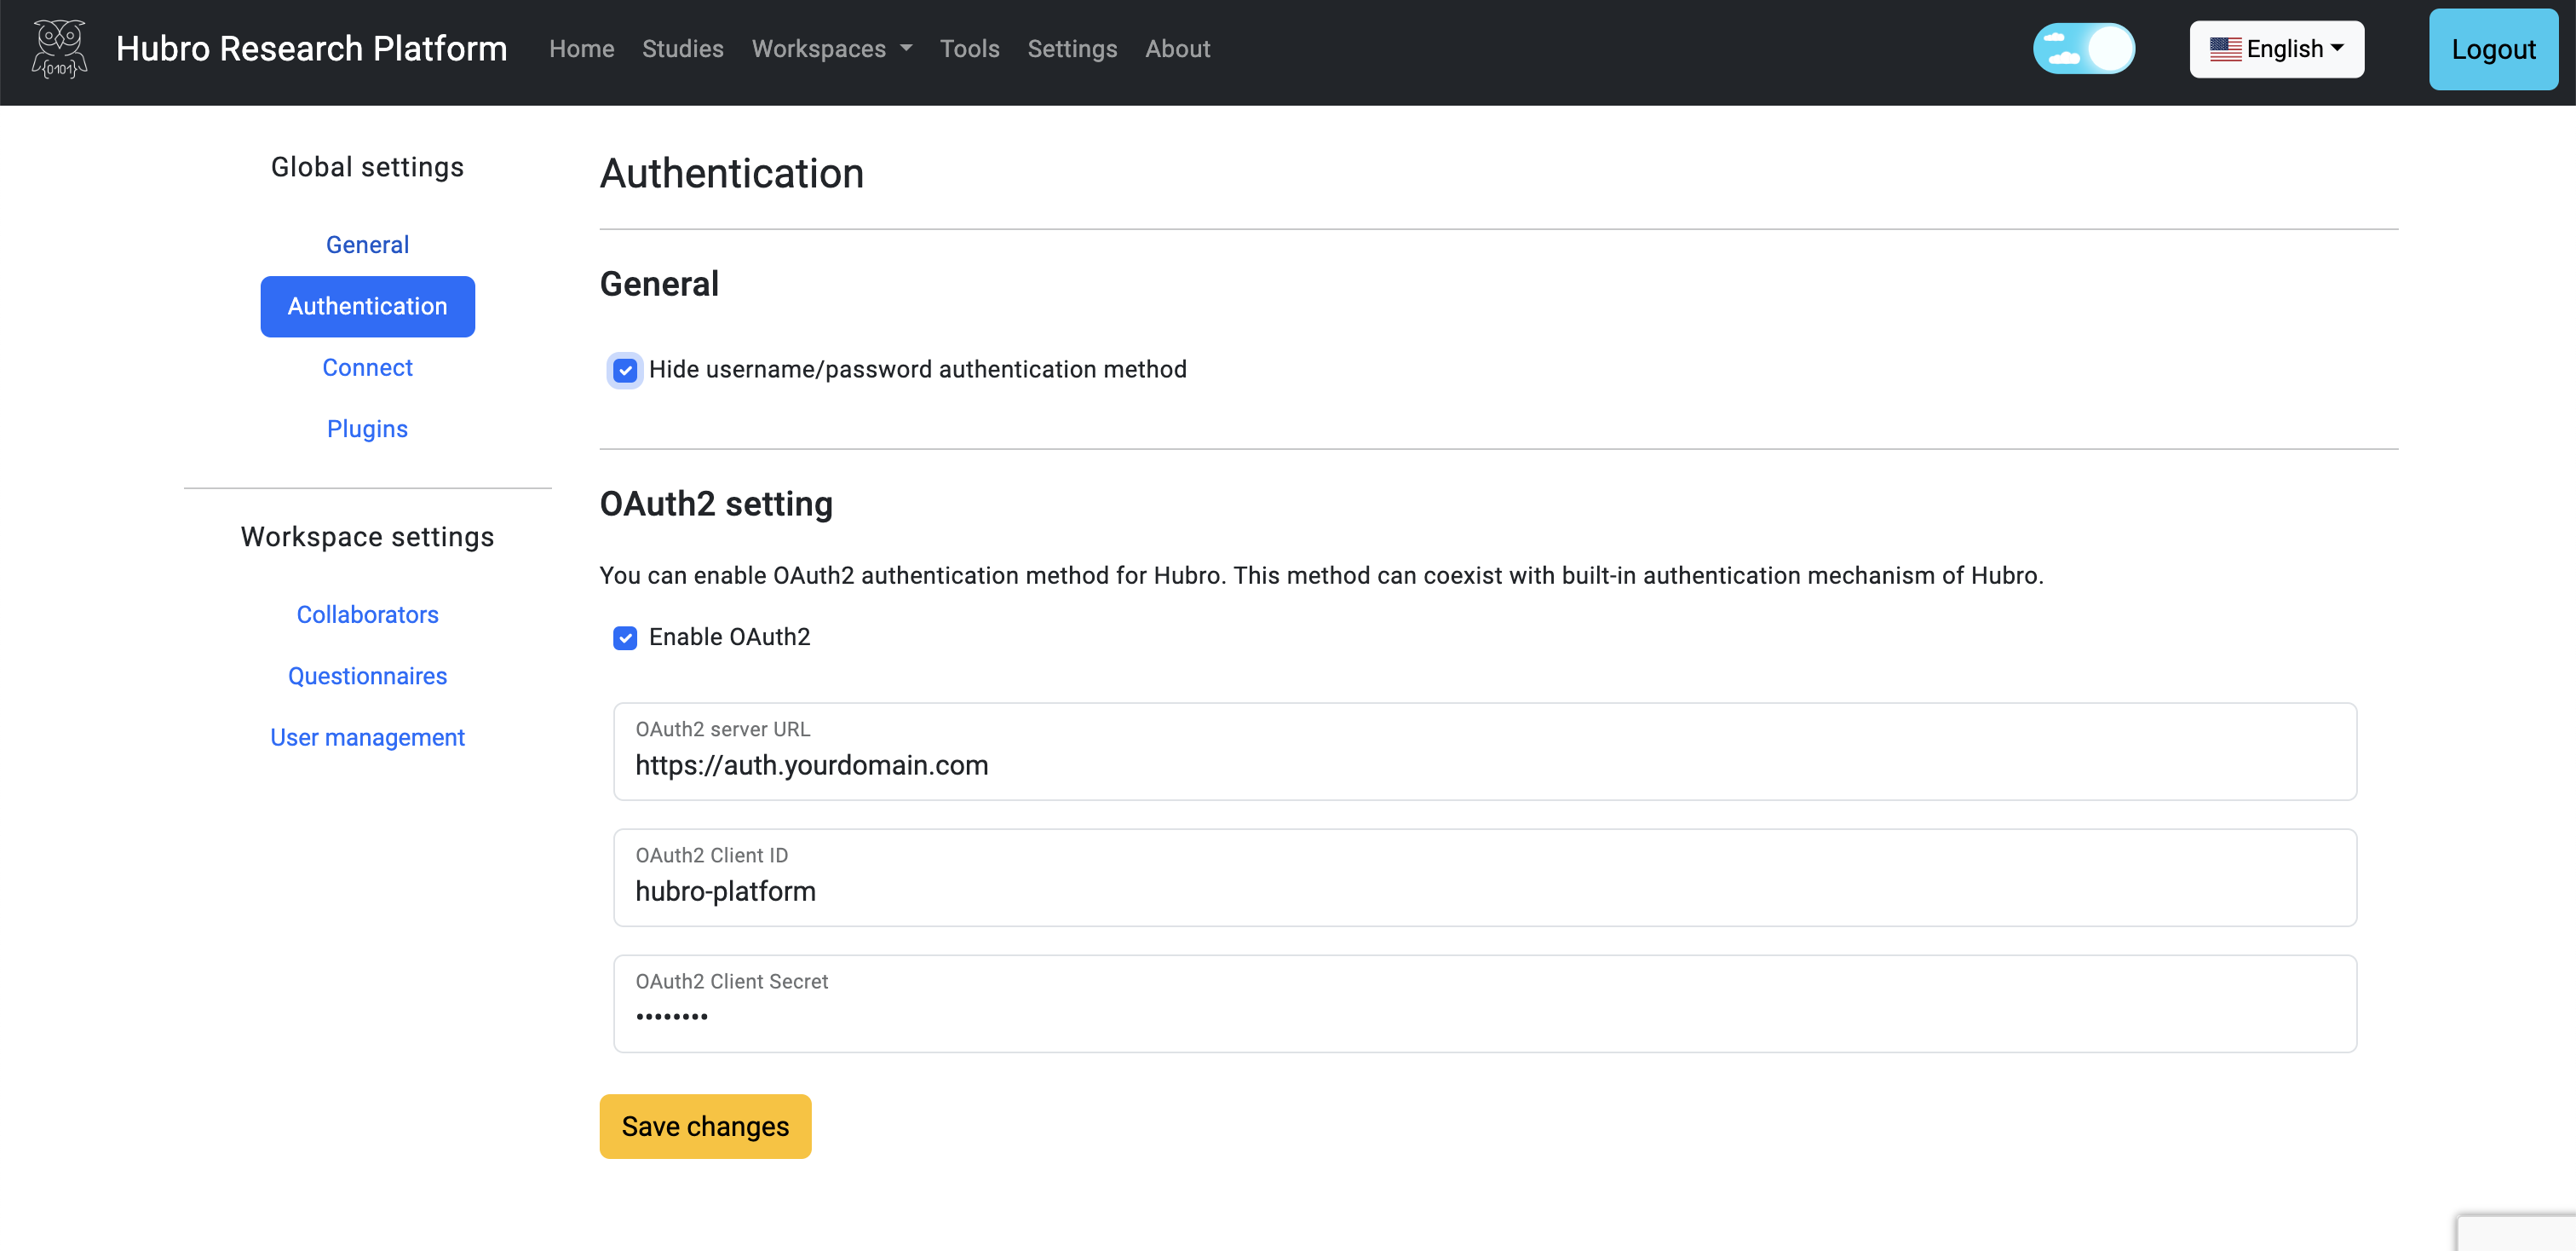Click the US flag icon in language selector

[2224, 49]
